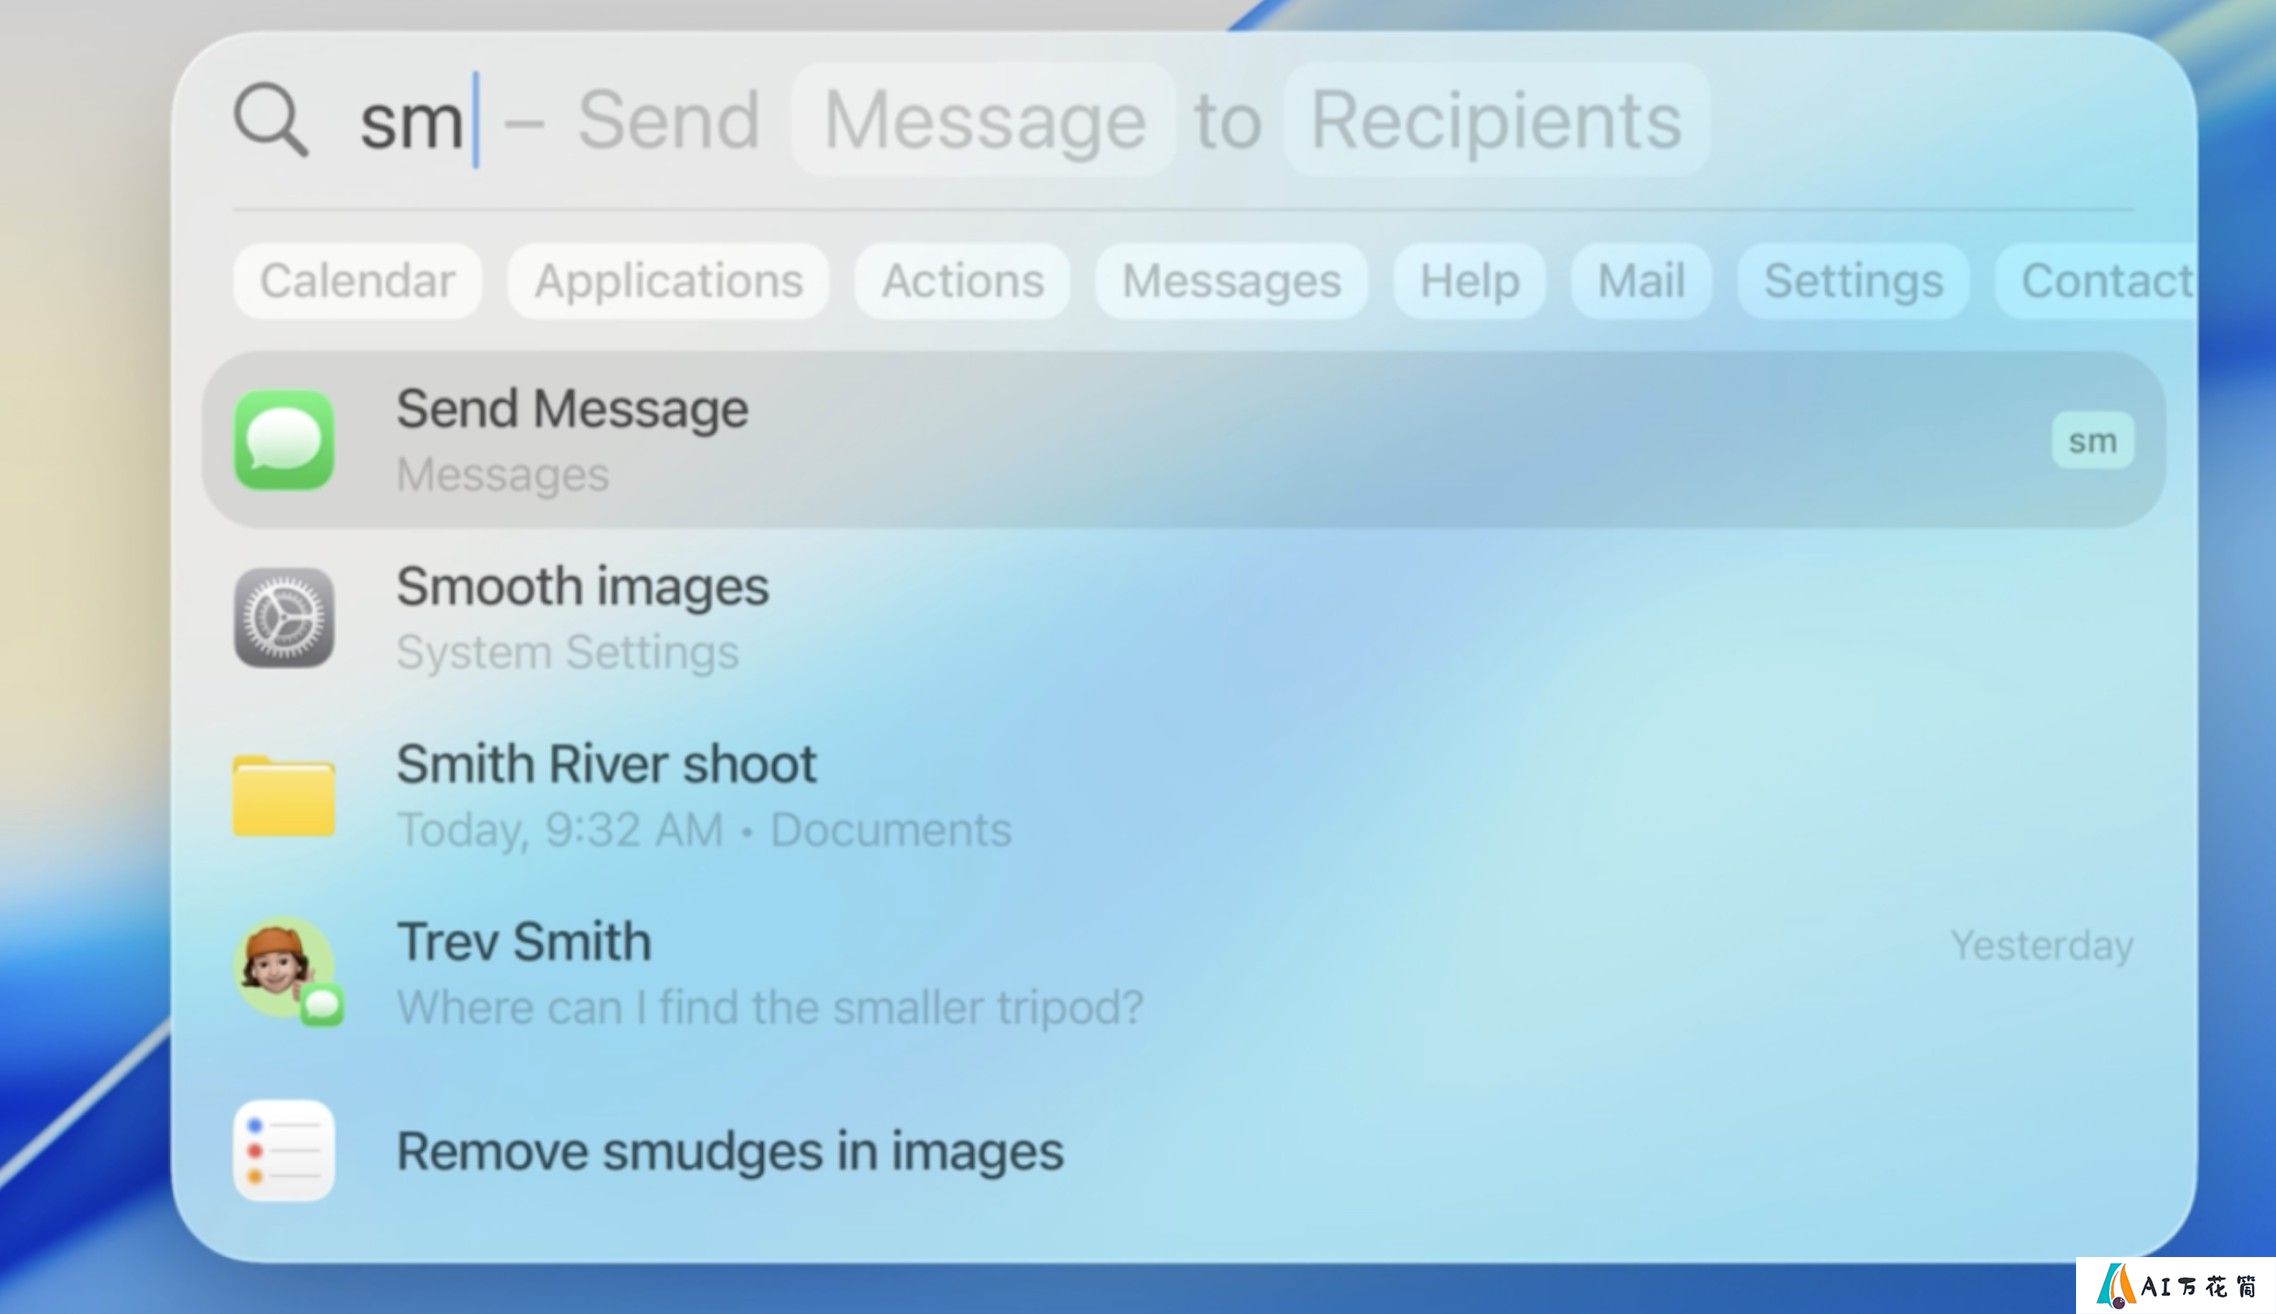Select the 'Send Message' result title
Screen dimensions: 2276x1314
coord(572,409)
